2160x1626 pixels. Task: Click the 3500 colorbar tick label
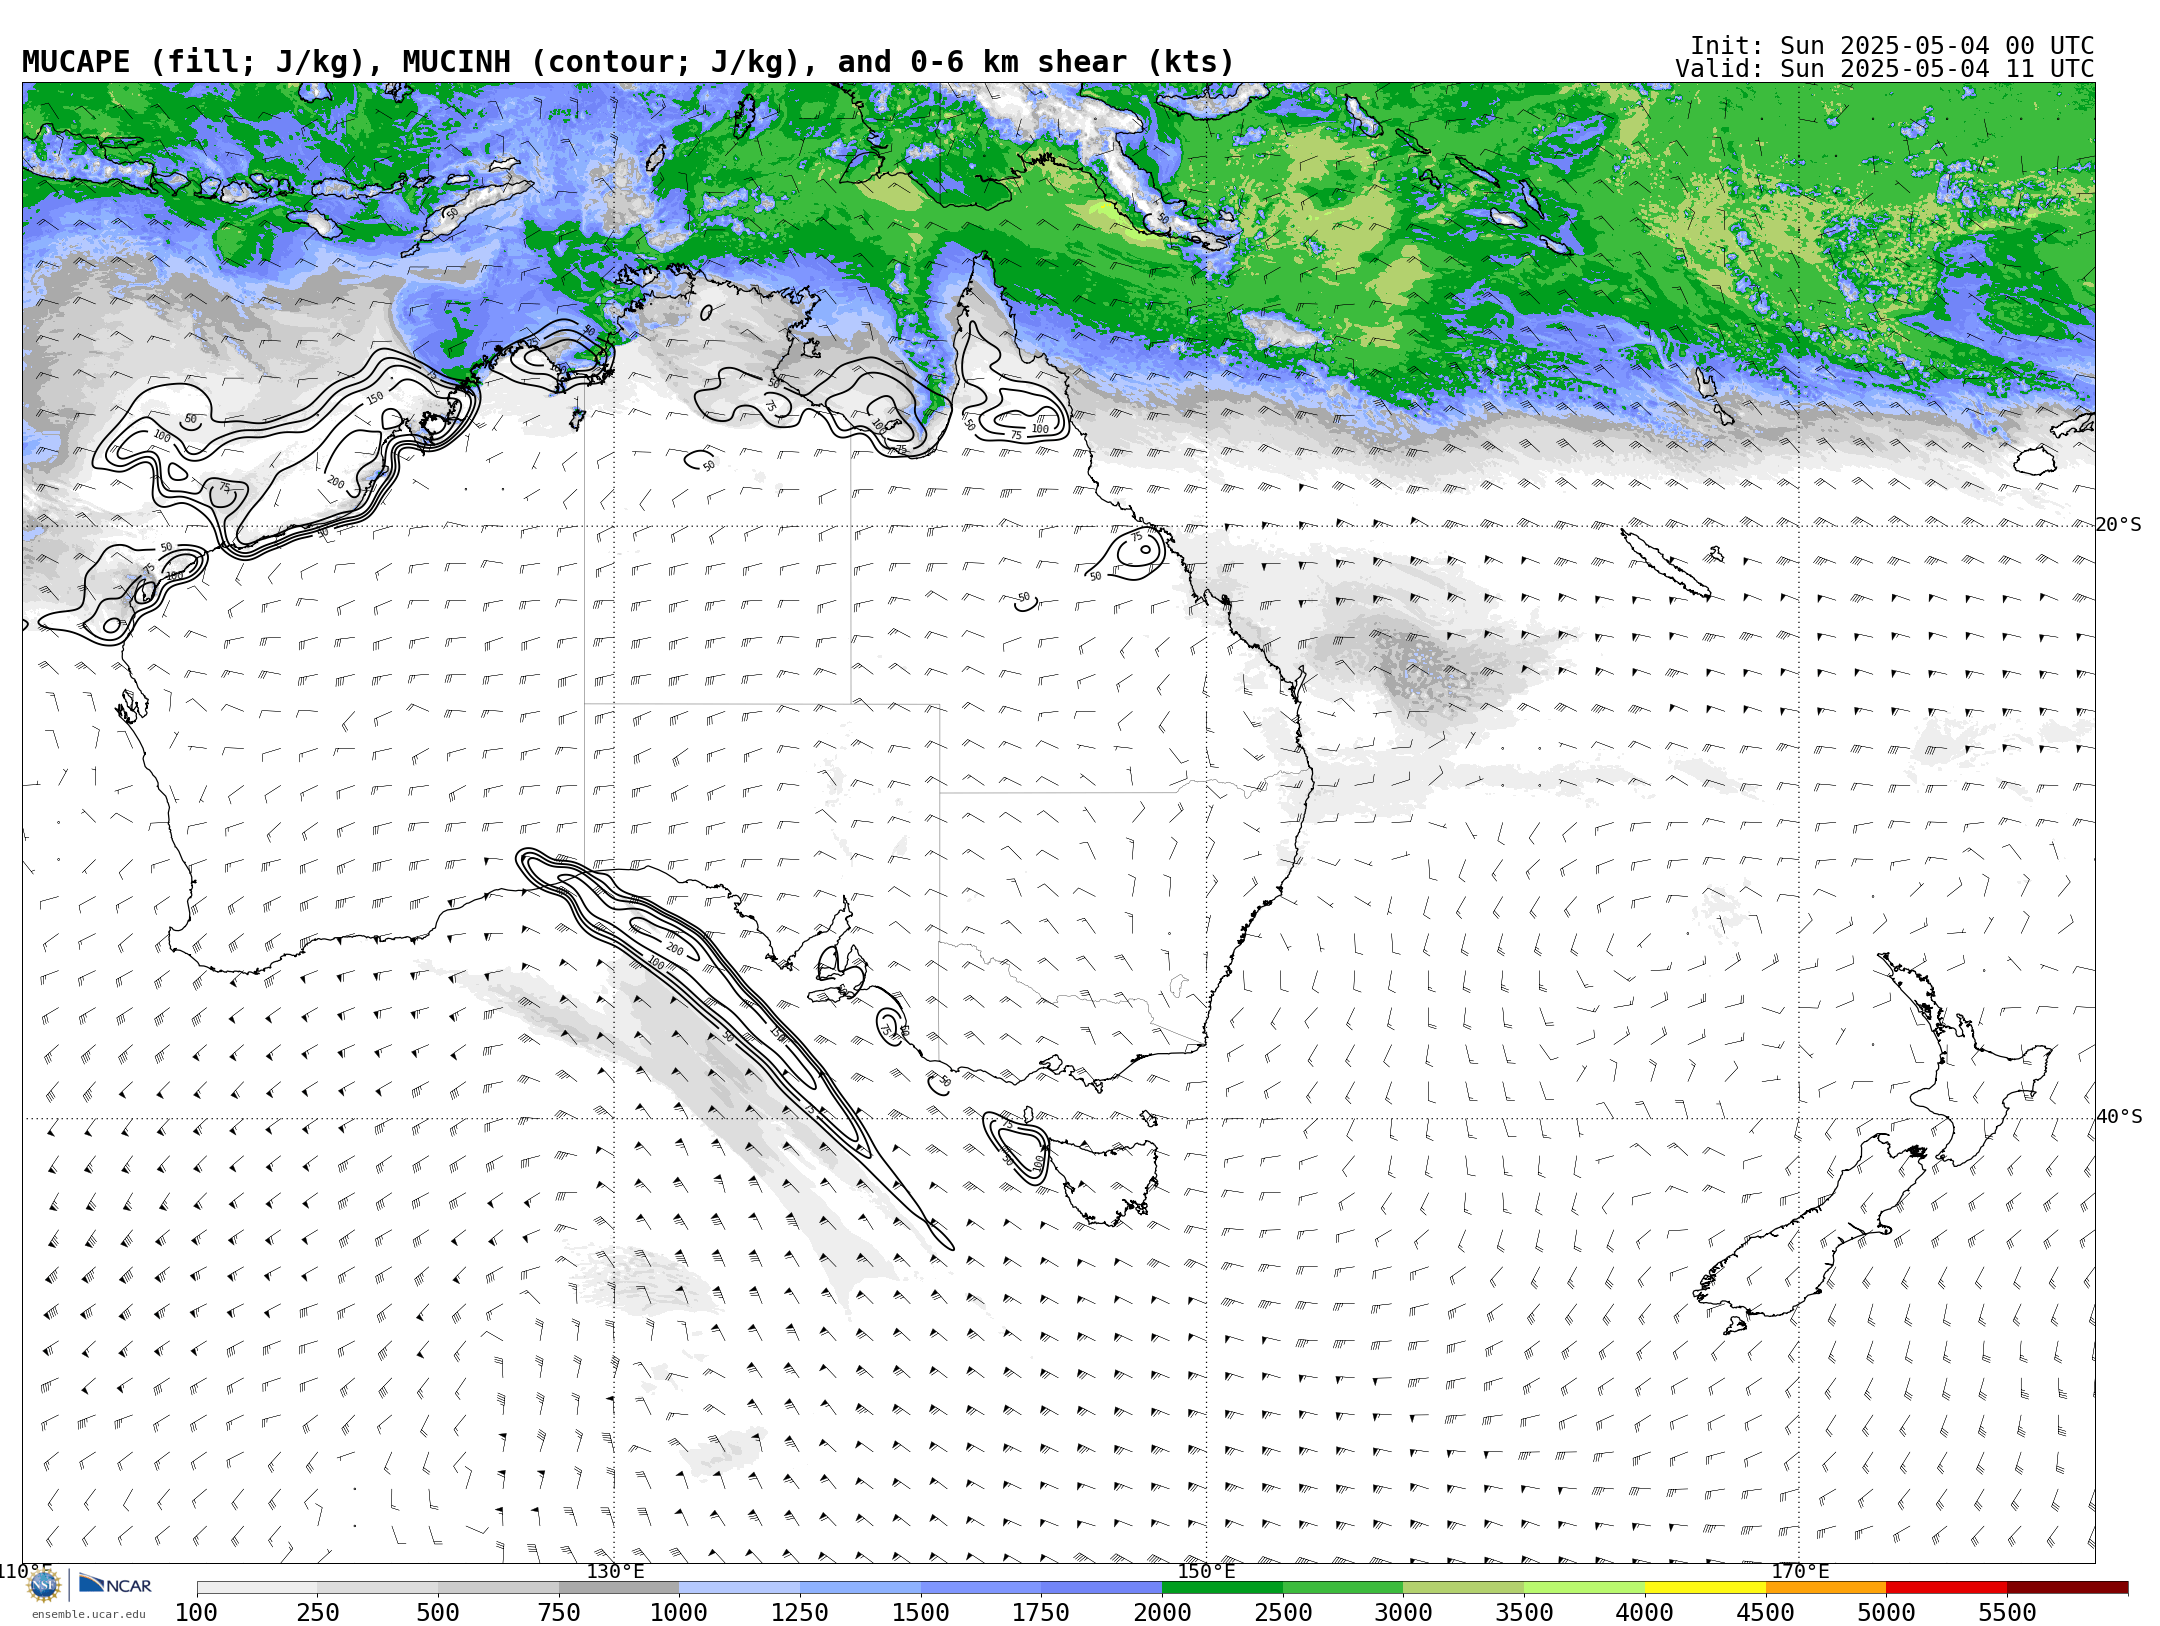[x=1524, y=1612]
